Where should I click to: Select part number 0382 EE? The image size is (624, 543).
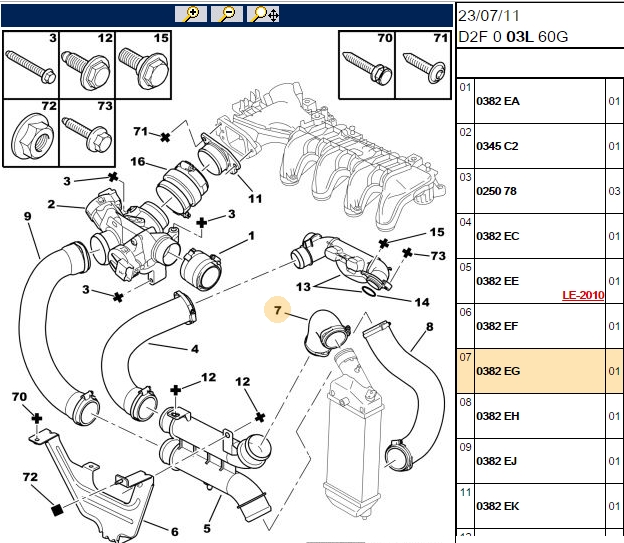(497, 281)
